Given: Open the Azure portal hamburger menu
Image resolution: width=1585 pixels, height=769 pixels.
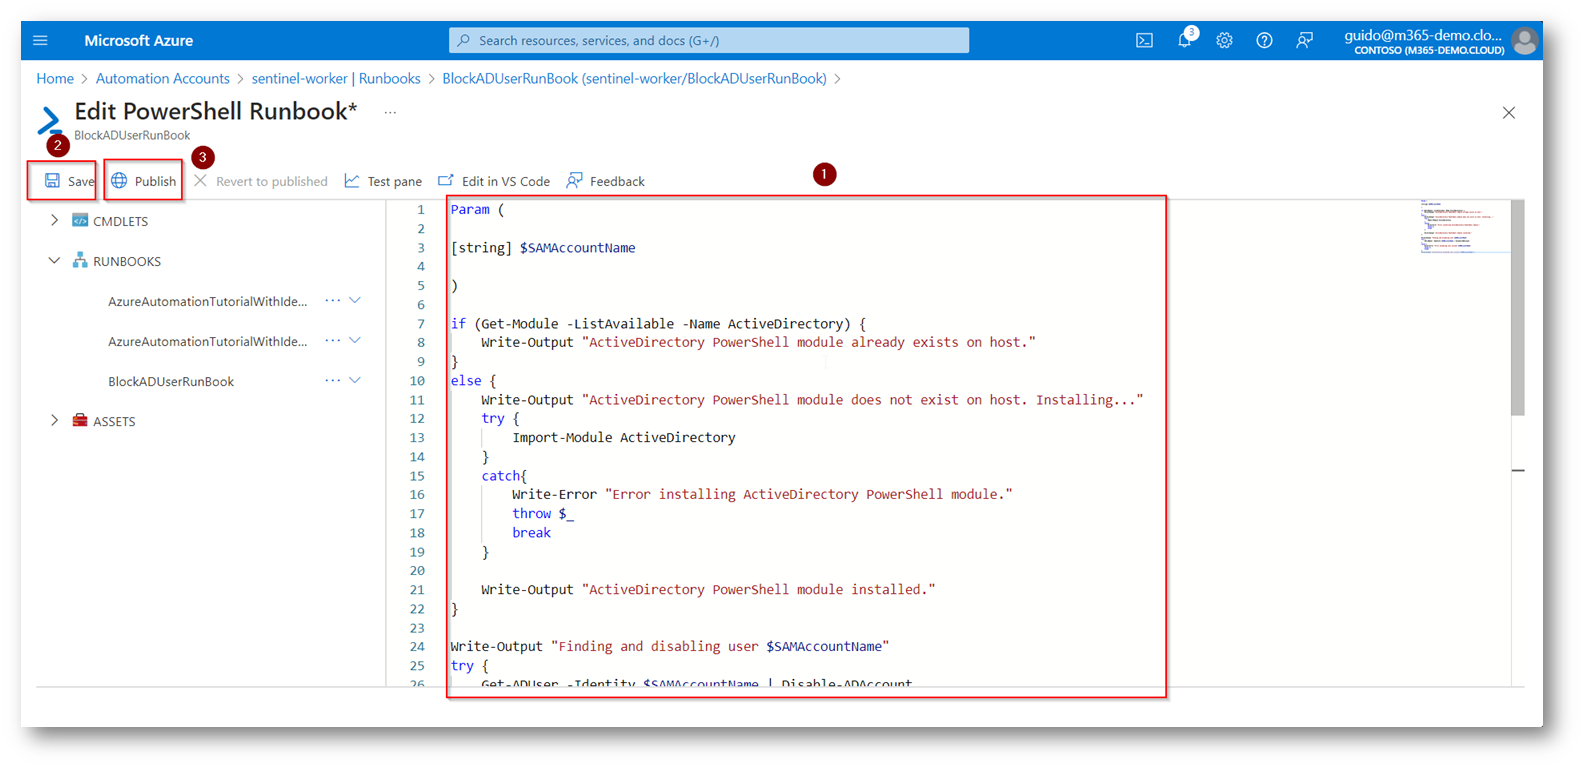Looking at the screenshot, I should tap(40, 41).
